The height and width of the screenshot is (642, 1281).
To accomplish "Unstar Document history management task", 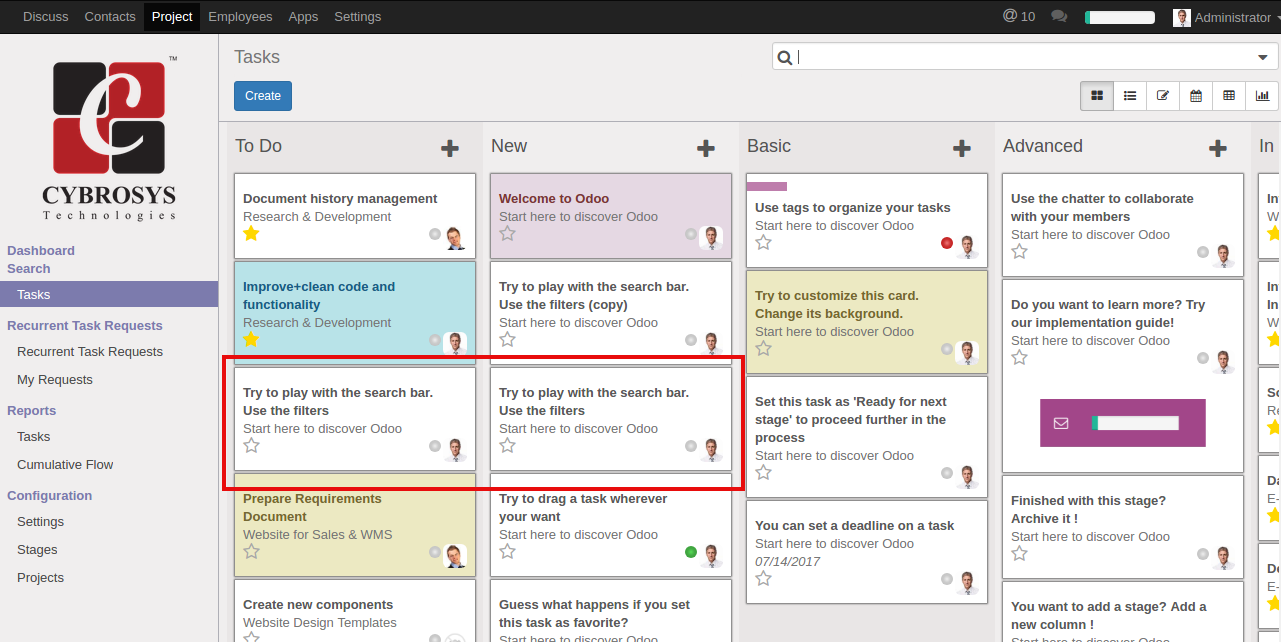I will point(251,233).
